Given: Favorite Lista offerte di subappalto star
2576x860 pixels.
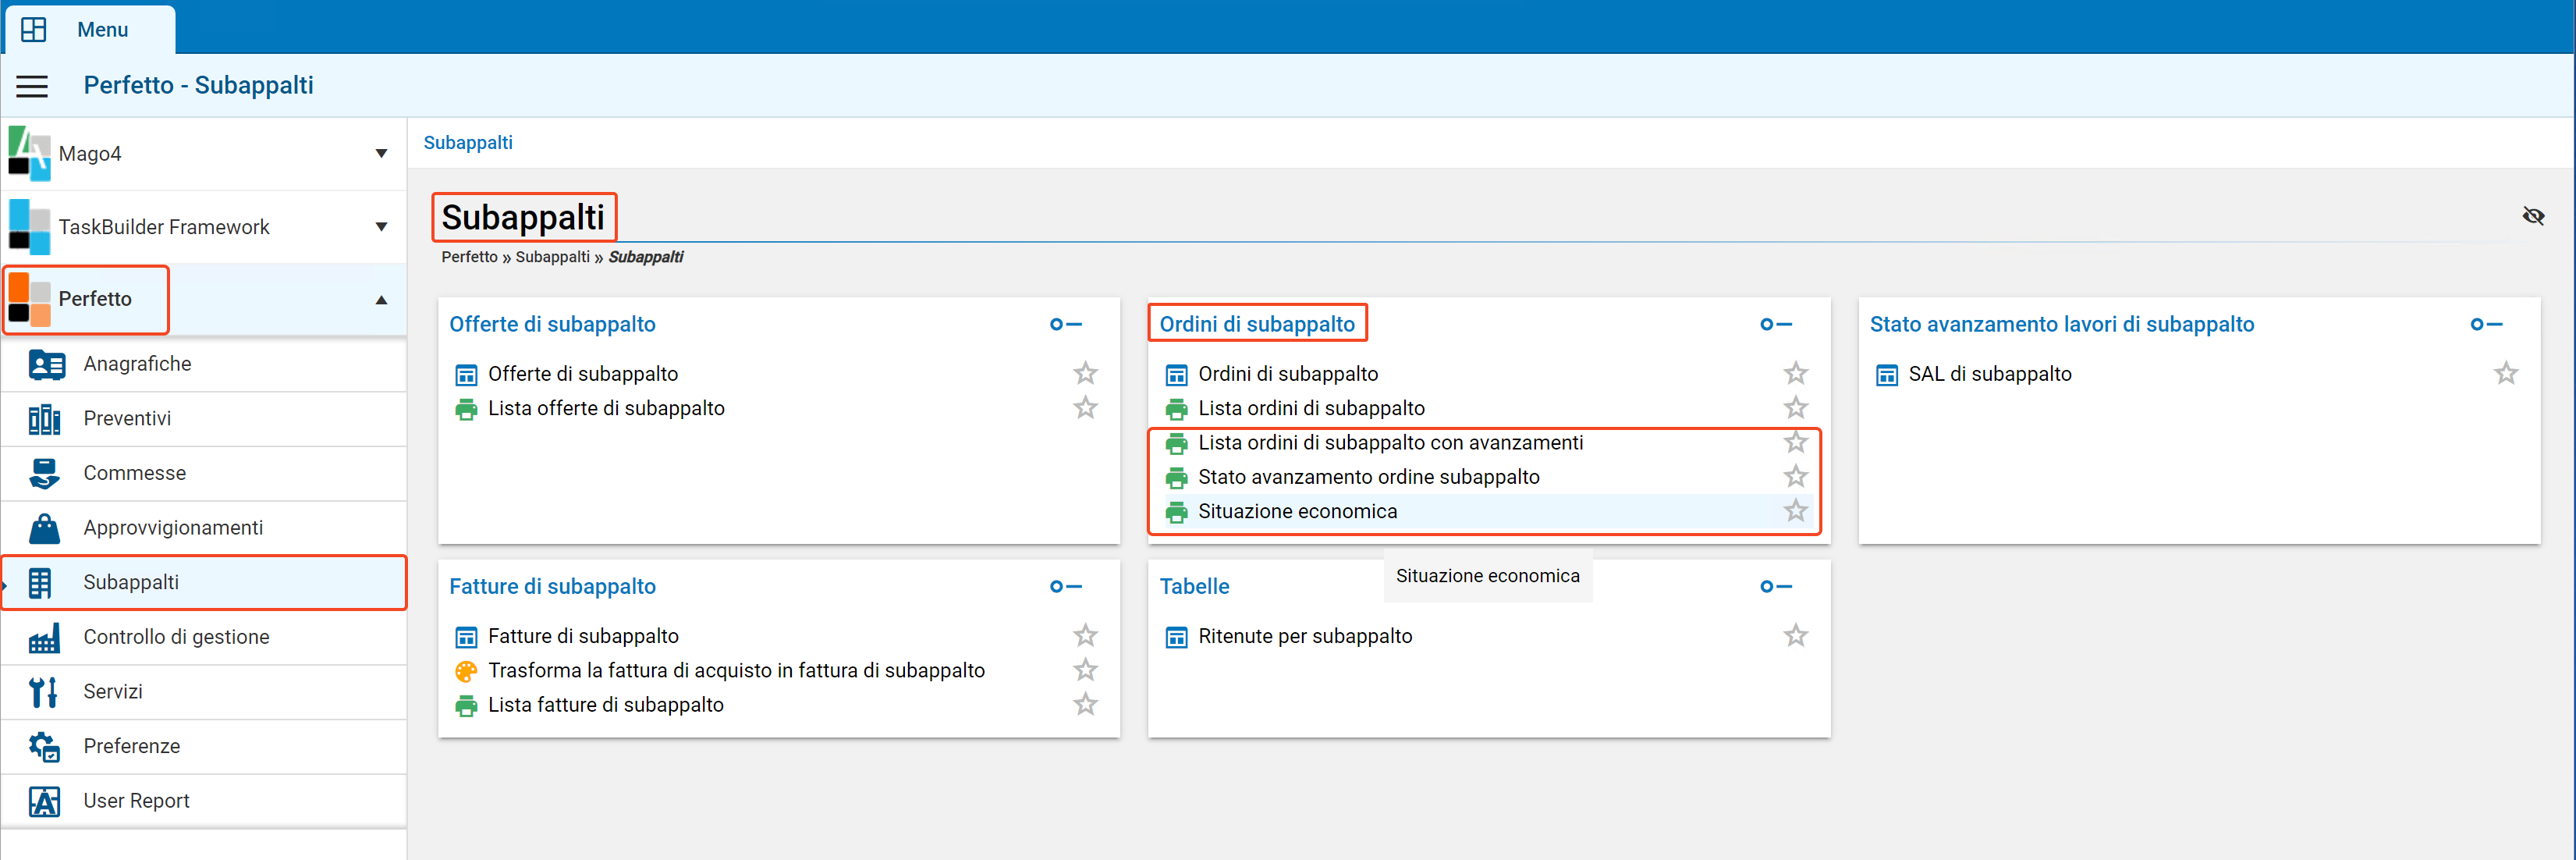Looking at the screenshot, I should pyautogui.click(x=1085, y=407).
